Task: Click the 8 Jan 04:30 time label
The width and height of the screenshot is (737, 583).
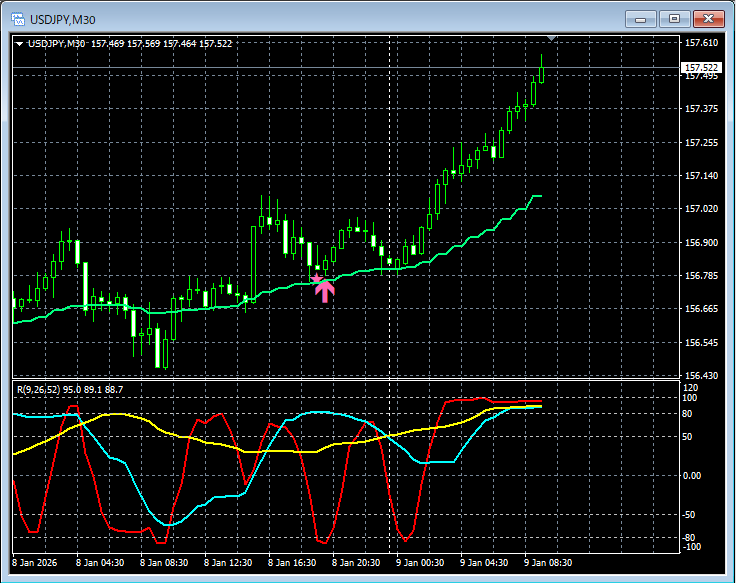Action: [100, 562]
